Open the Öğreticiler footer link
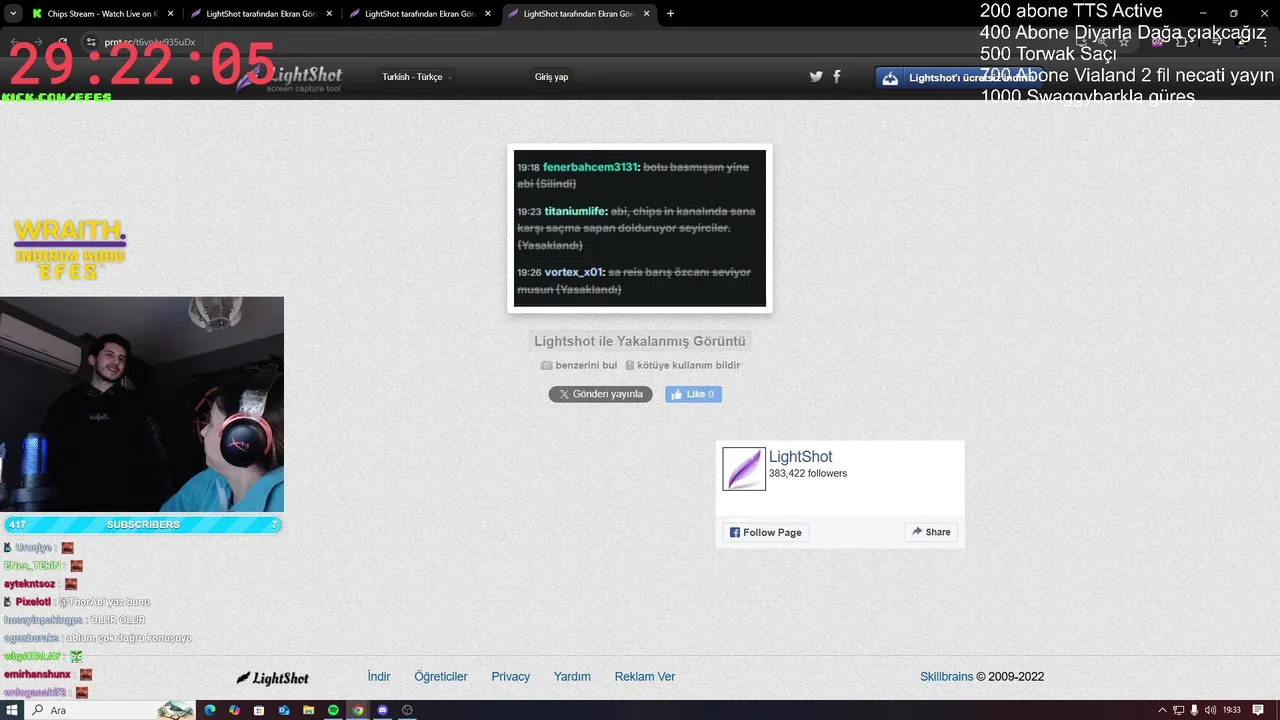 [441, 677]
